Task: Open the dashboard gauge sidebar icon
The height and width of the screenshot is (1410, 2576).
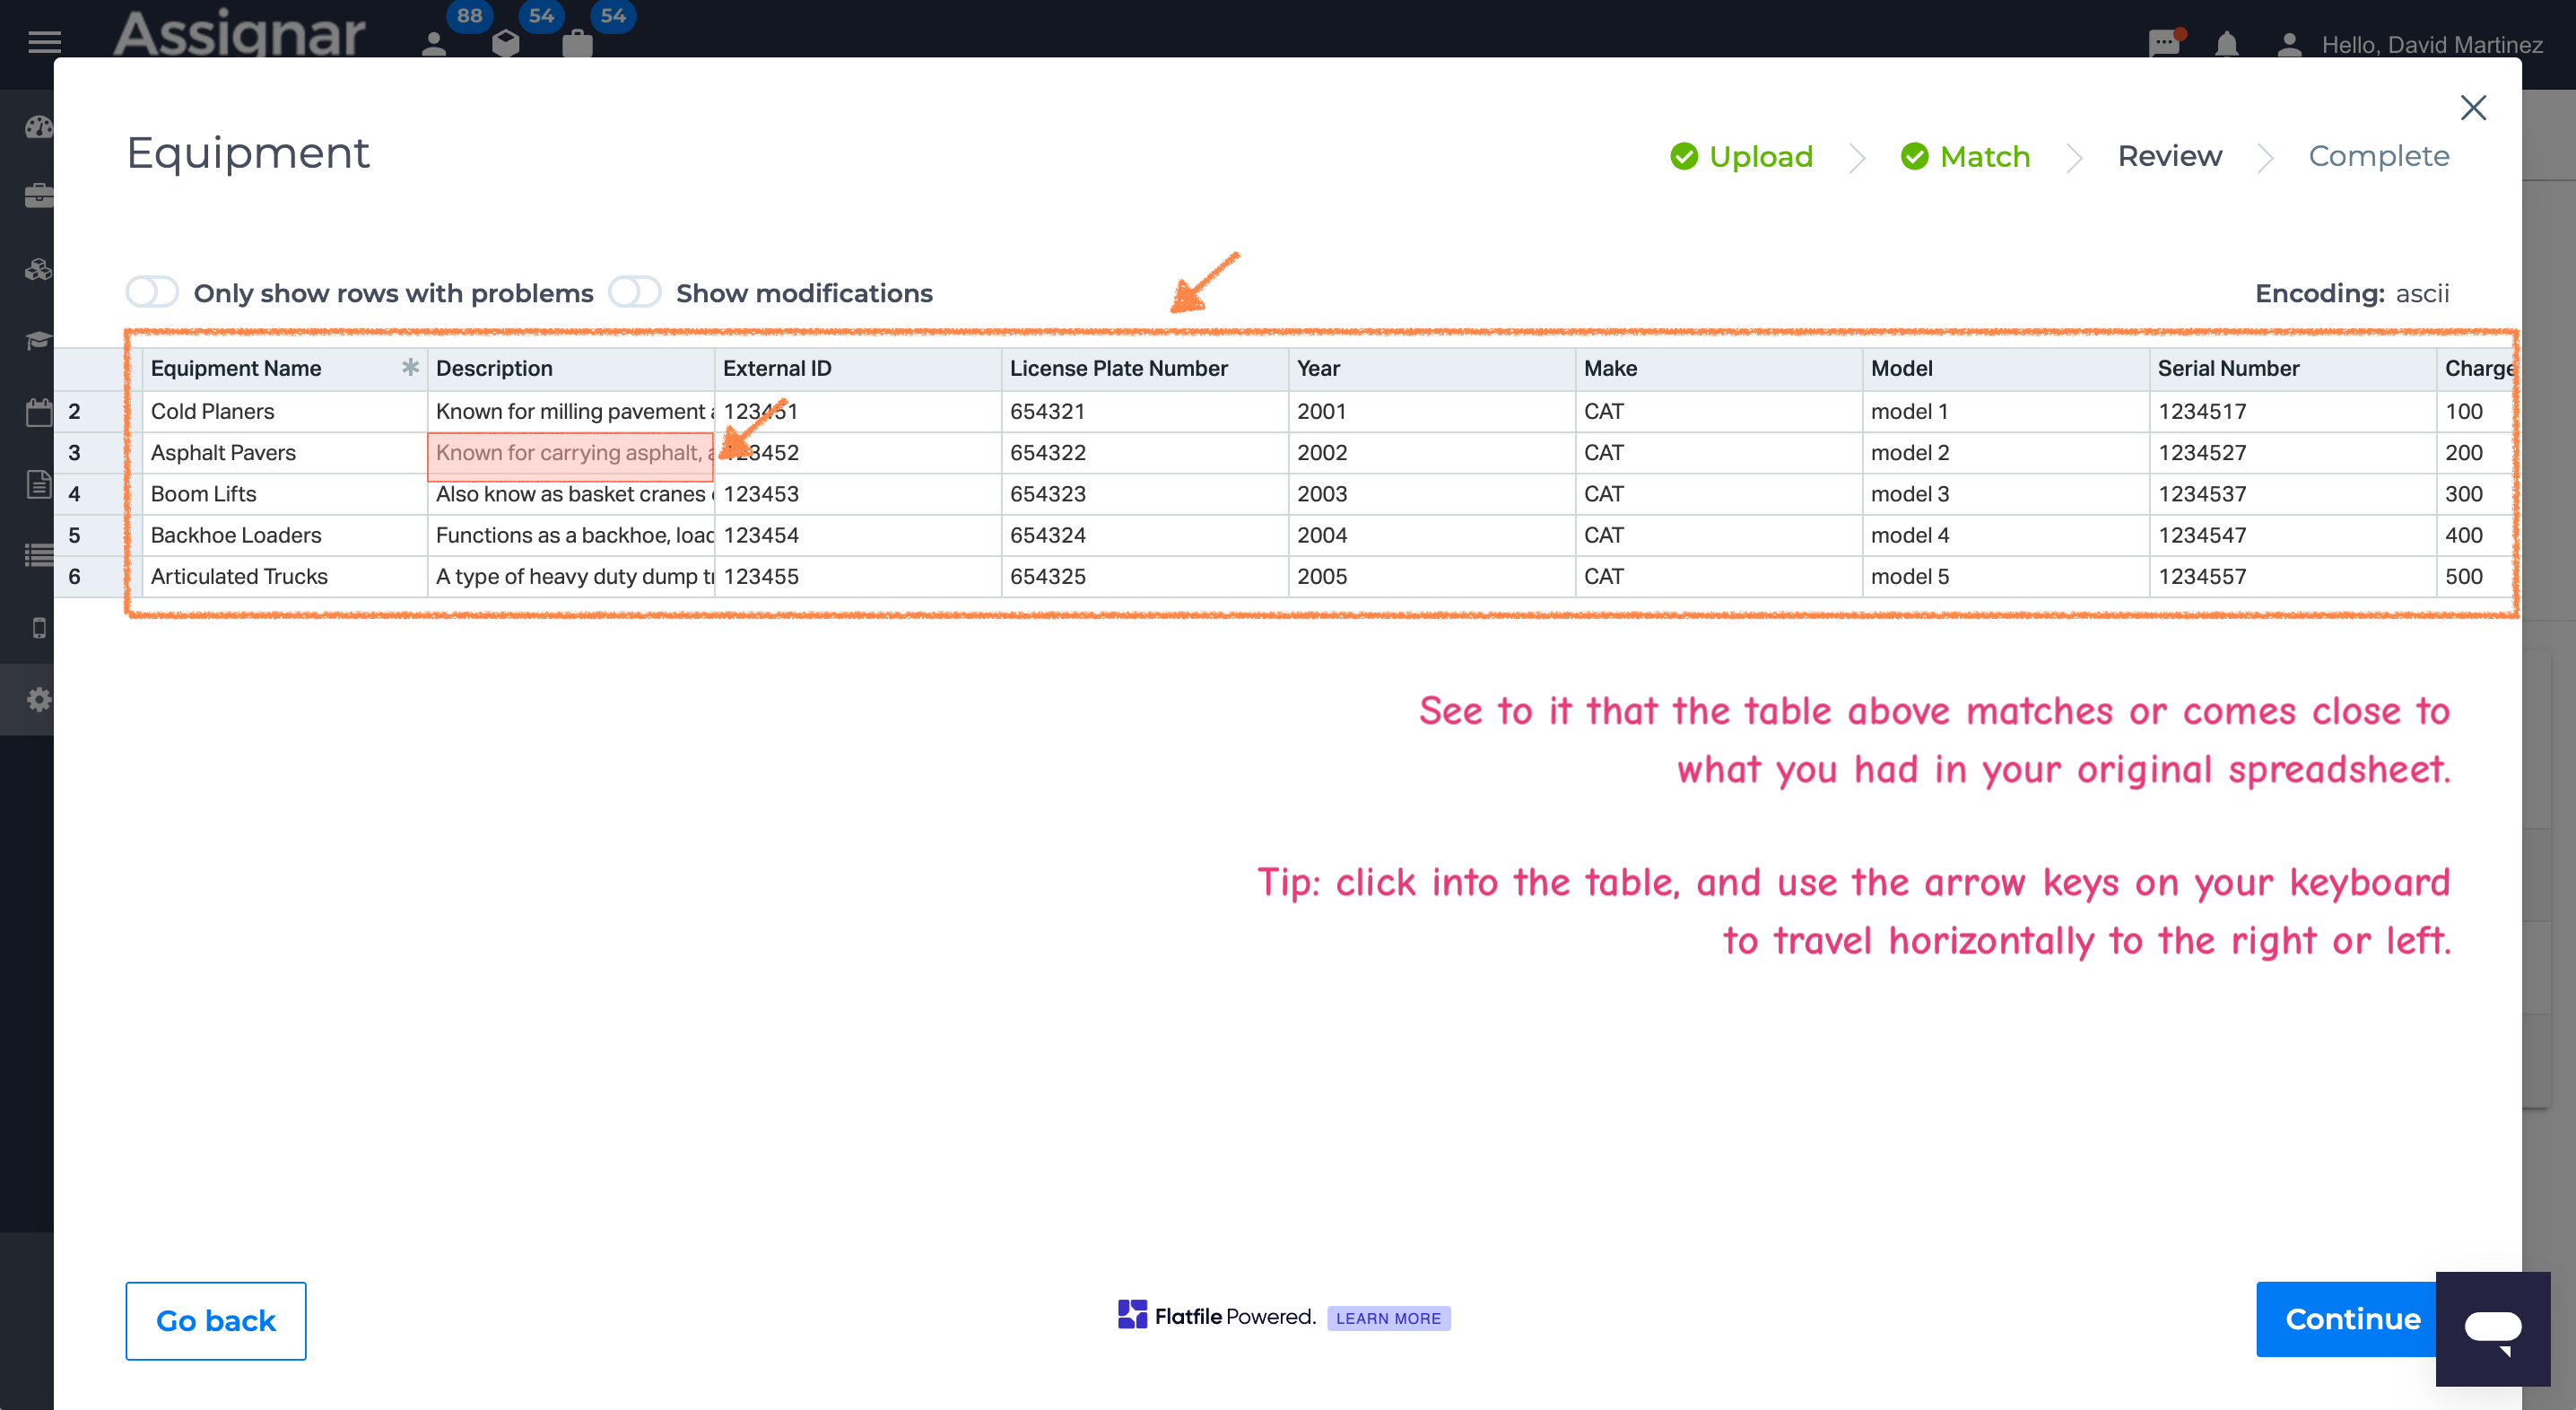Action: [38, 127]
